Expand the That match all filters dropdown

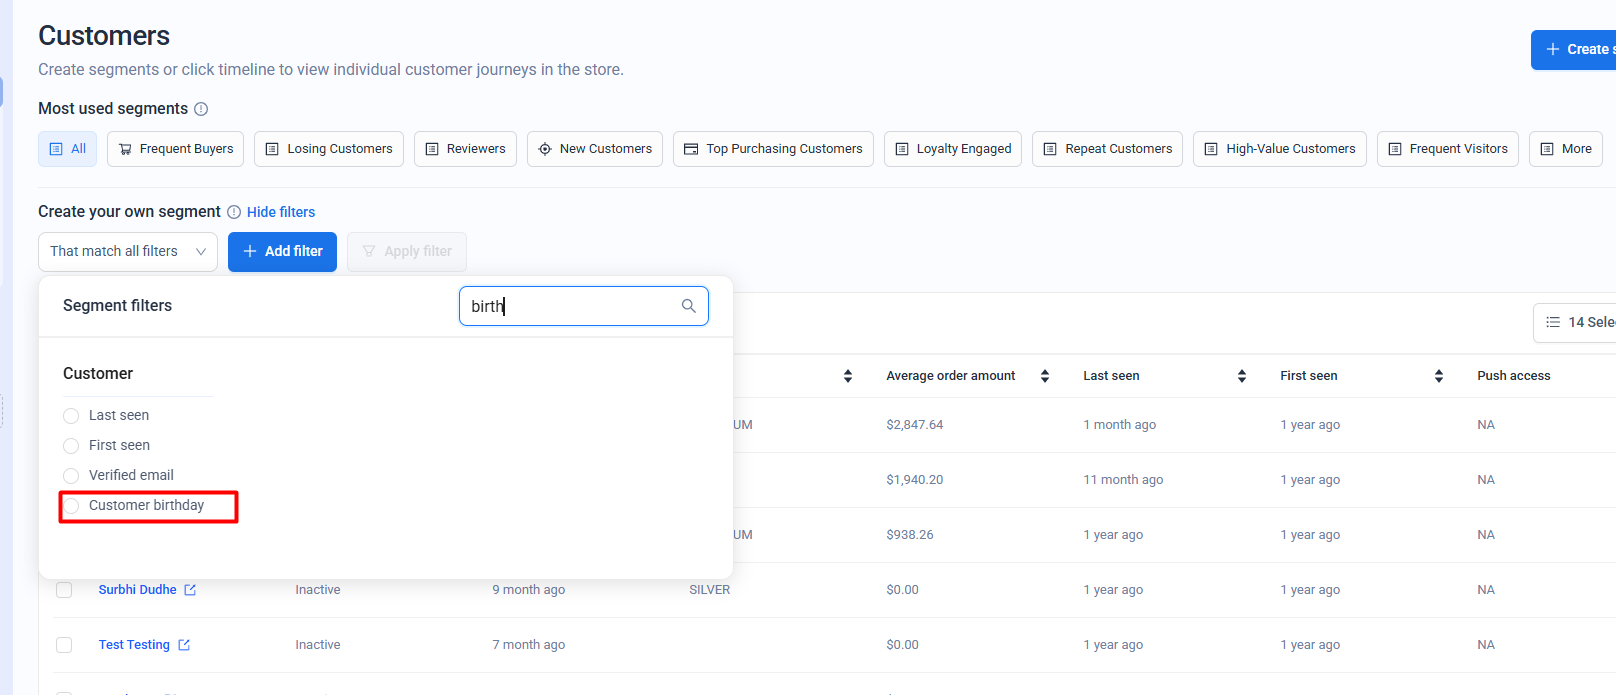click(128, 252)
